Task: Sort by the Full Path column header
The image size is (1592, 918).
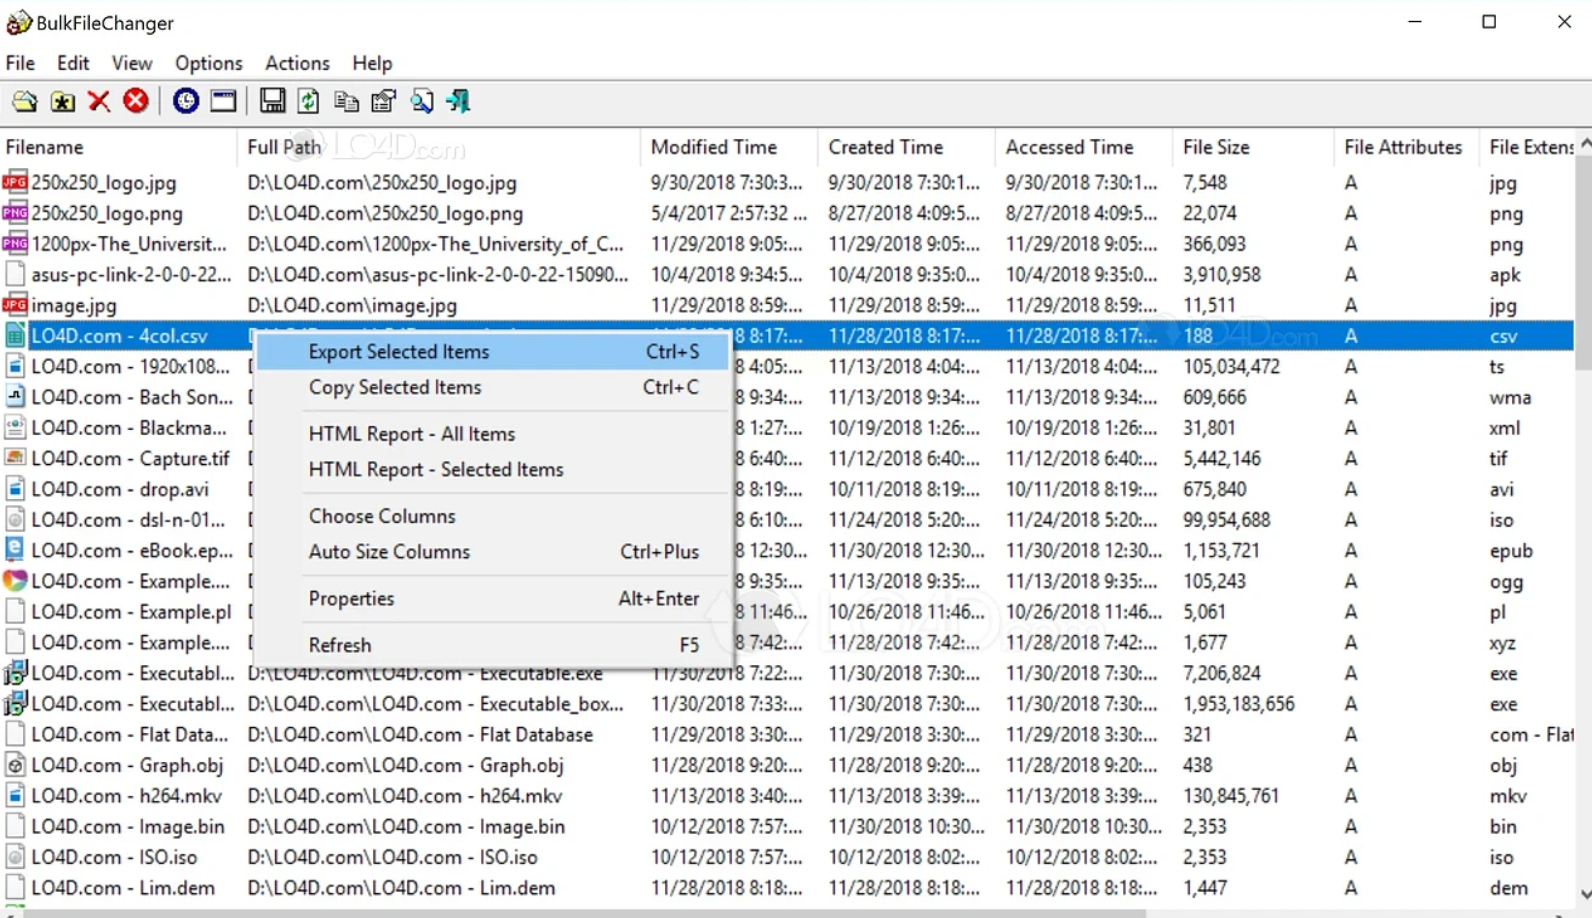Action: coord(439,147)
